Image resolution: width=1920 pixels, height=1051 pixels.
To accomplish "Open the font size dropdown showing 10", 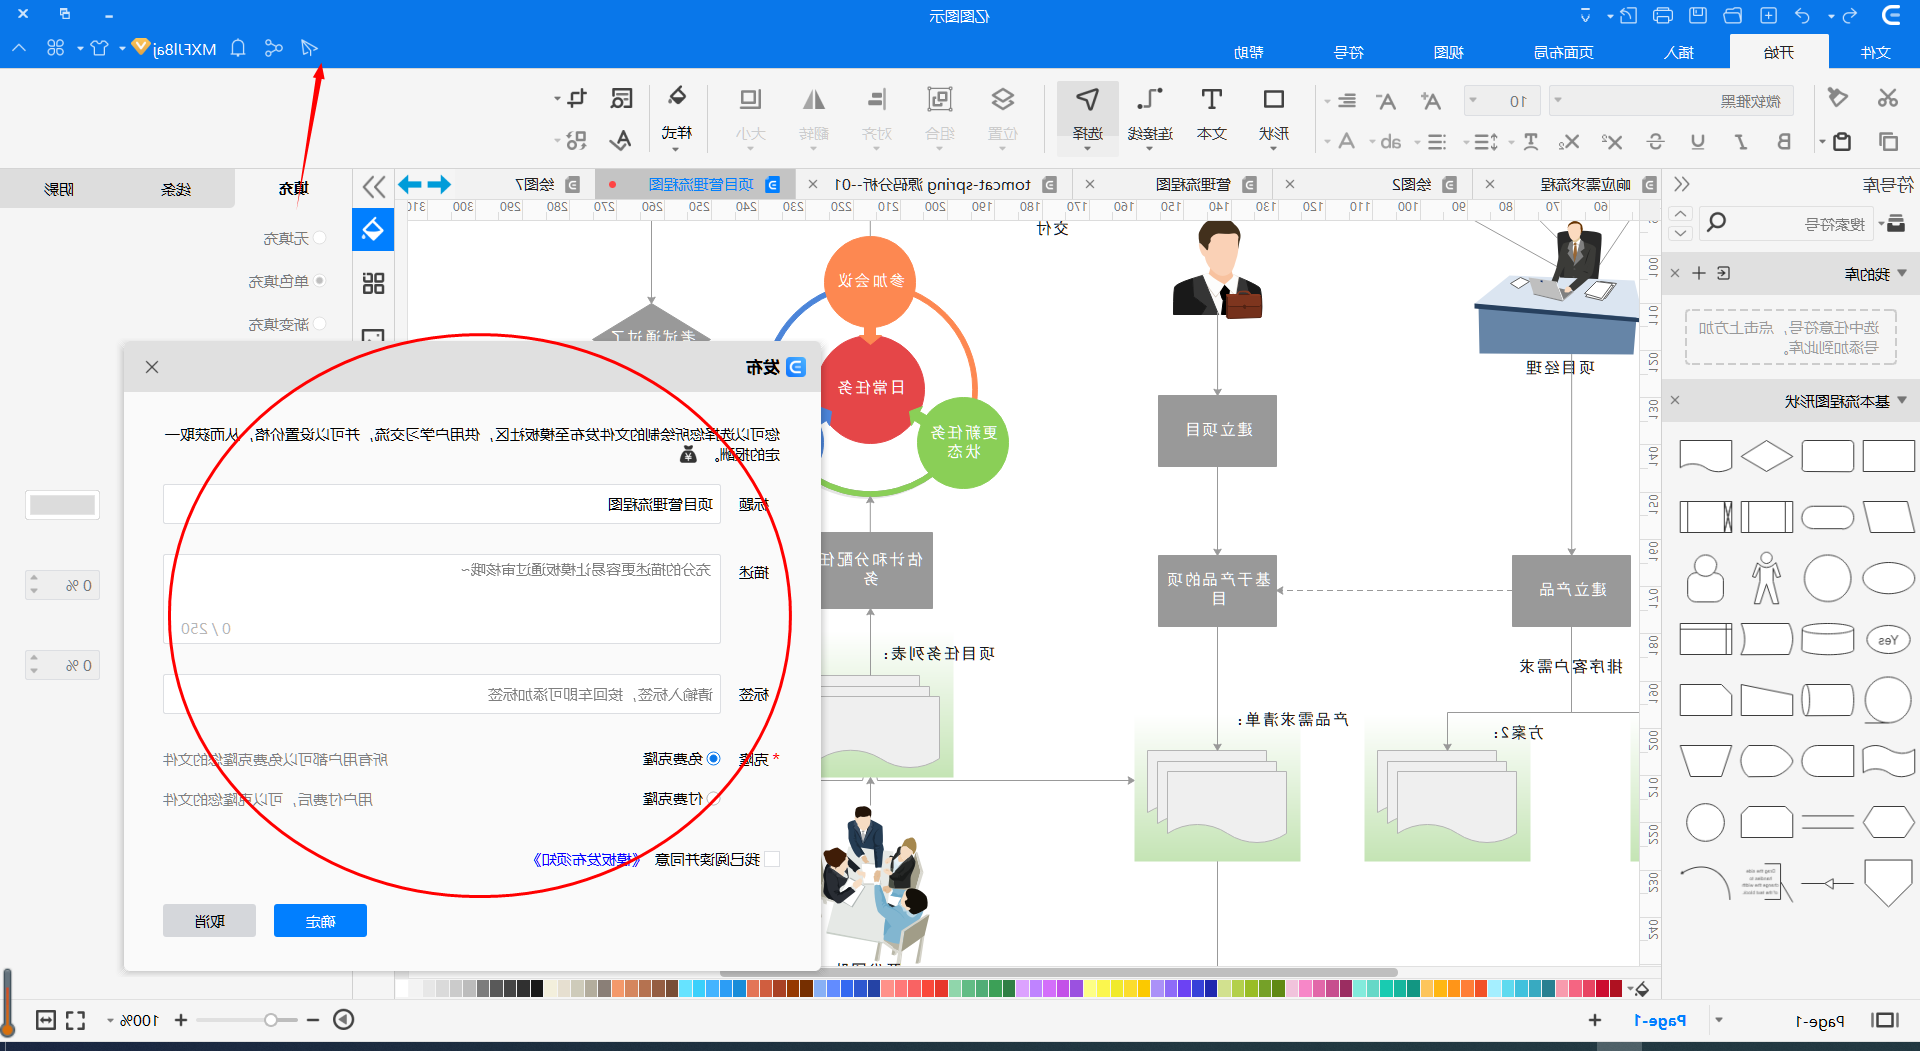I will [1502, 101].
